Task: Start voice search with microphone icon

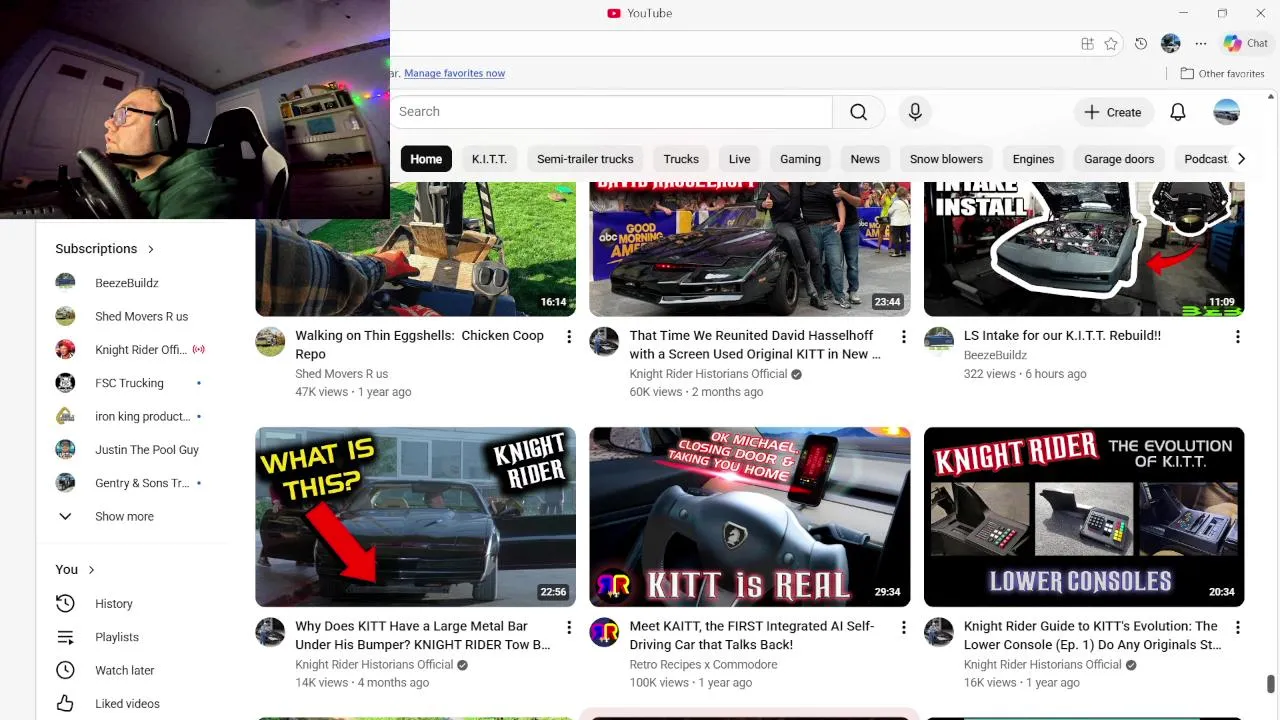Action: point(914,112)
